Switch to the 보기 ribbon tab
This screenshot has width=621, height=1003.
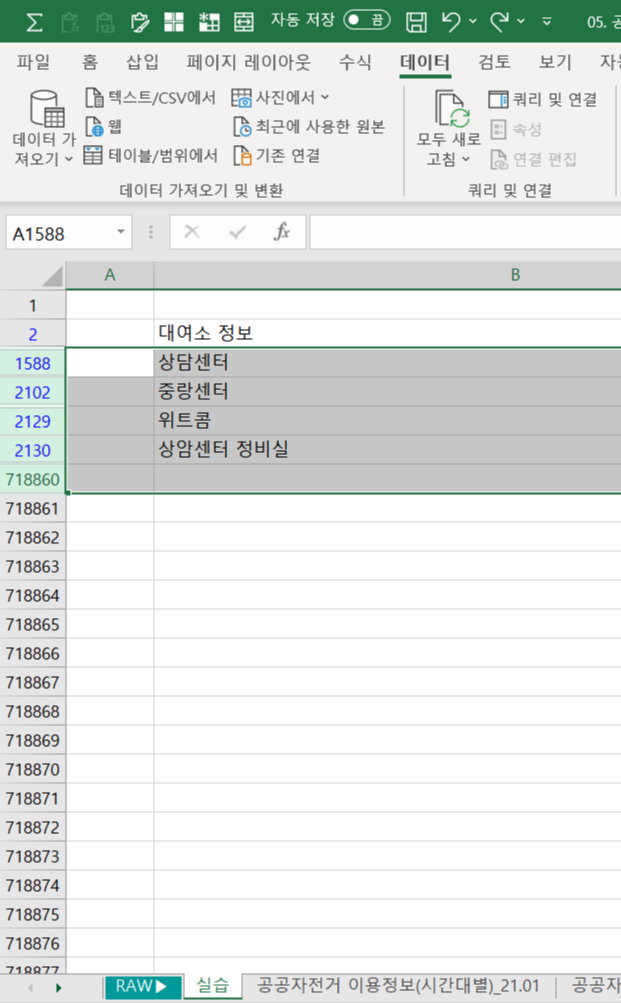coord(555,62)
